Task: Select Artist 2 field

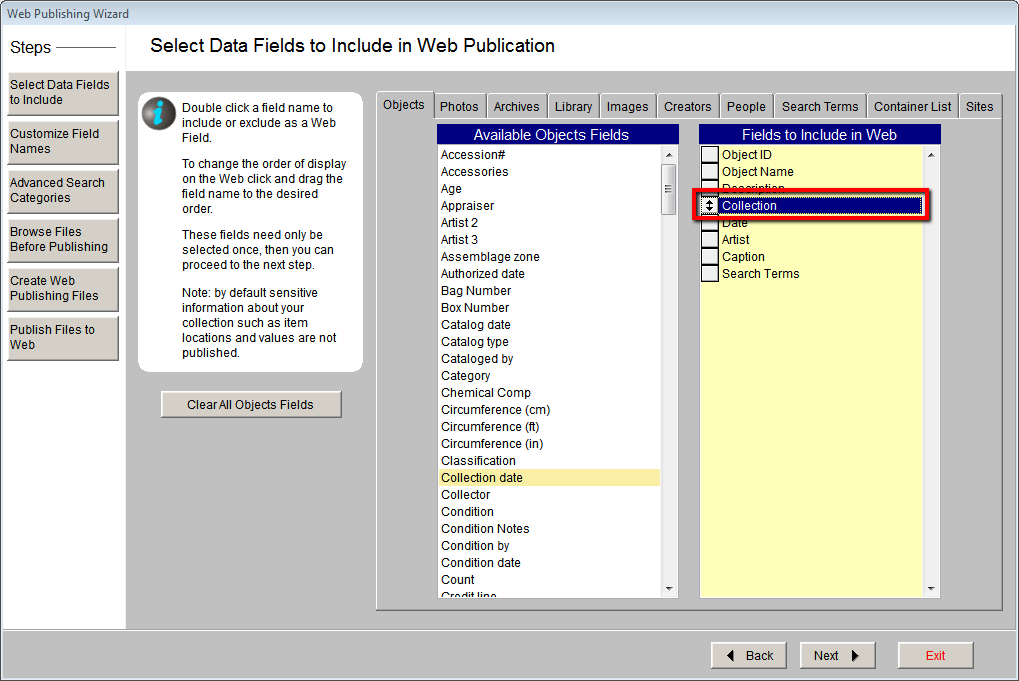Action: 550,223
